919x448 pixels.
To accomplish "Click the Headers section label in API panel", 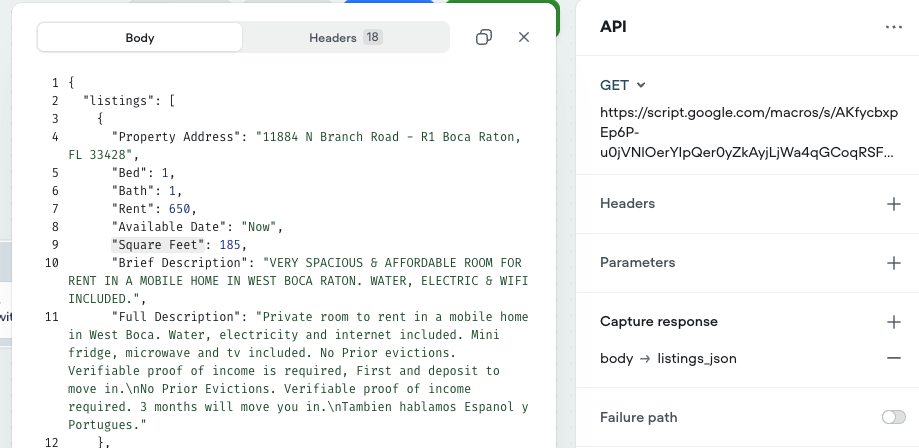I will (627, 203).
